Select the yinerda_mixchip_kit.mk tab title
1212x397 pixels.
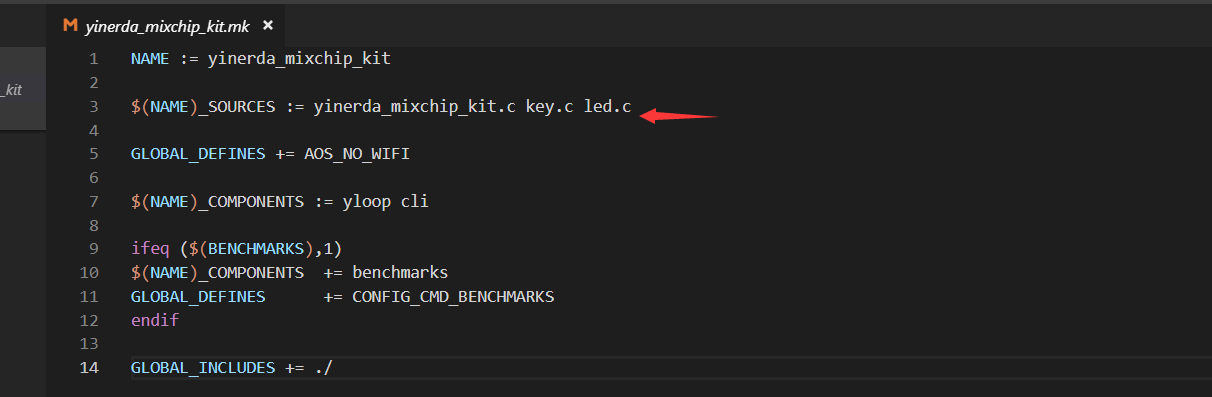click(x=167, y=26)
